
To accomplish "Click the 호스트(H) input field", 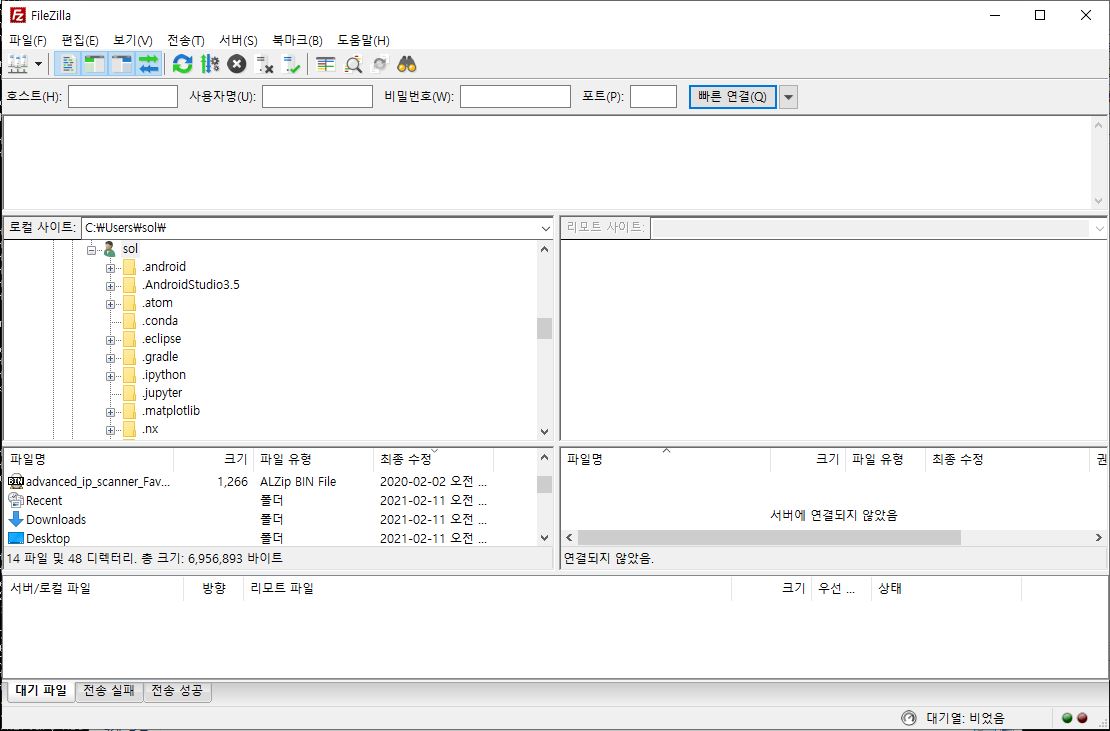I will coord(122,97).
